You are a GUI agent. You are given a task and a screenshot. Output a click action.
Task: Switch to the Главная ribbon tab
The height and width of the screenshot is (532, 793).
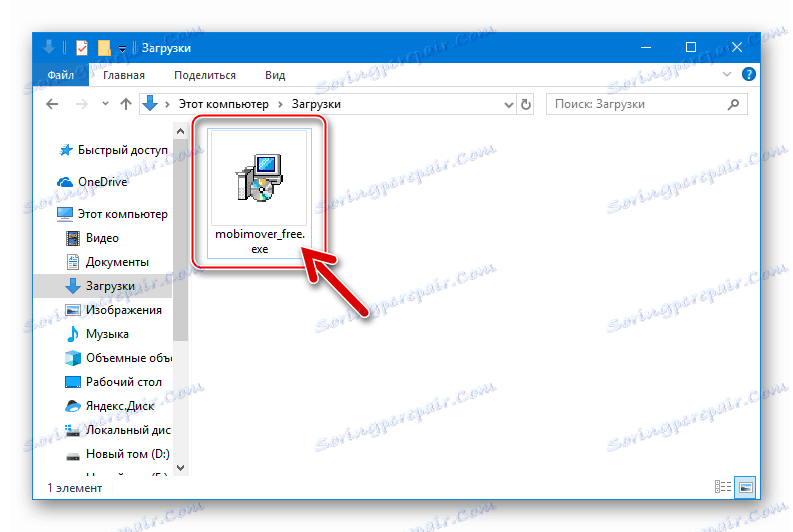(124, 75)
